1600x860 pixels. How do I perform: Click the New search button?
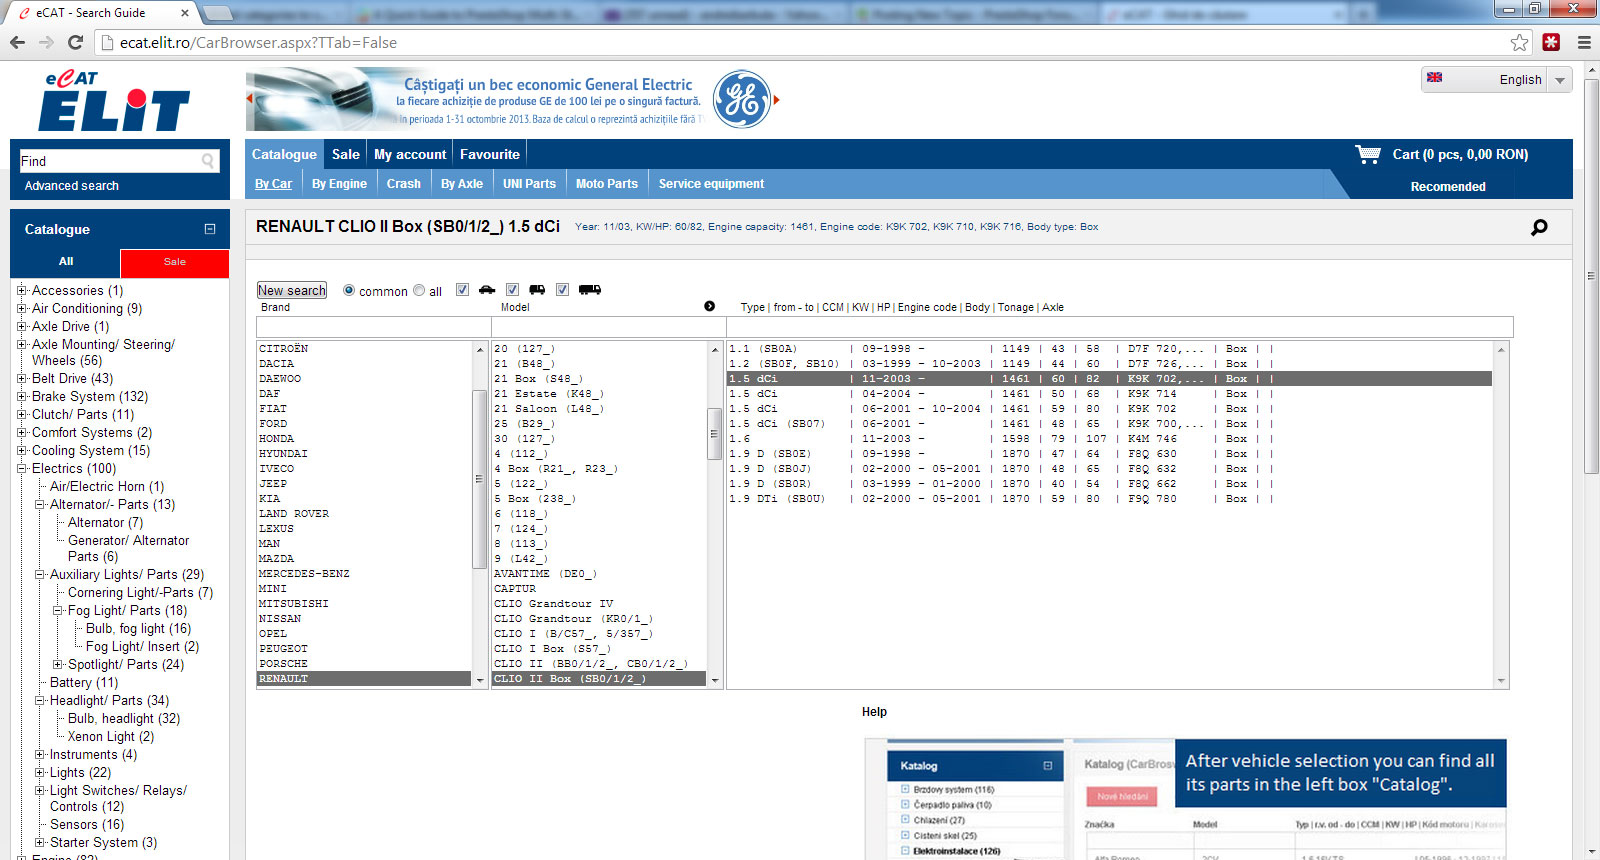tap(292, 290)
